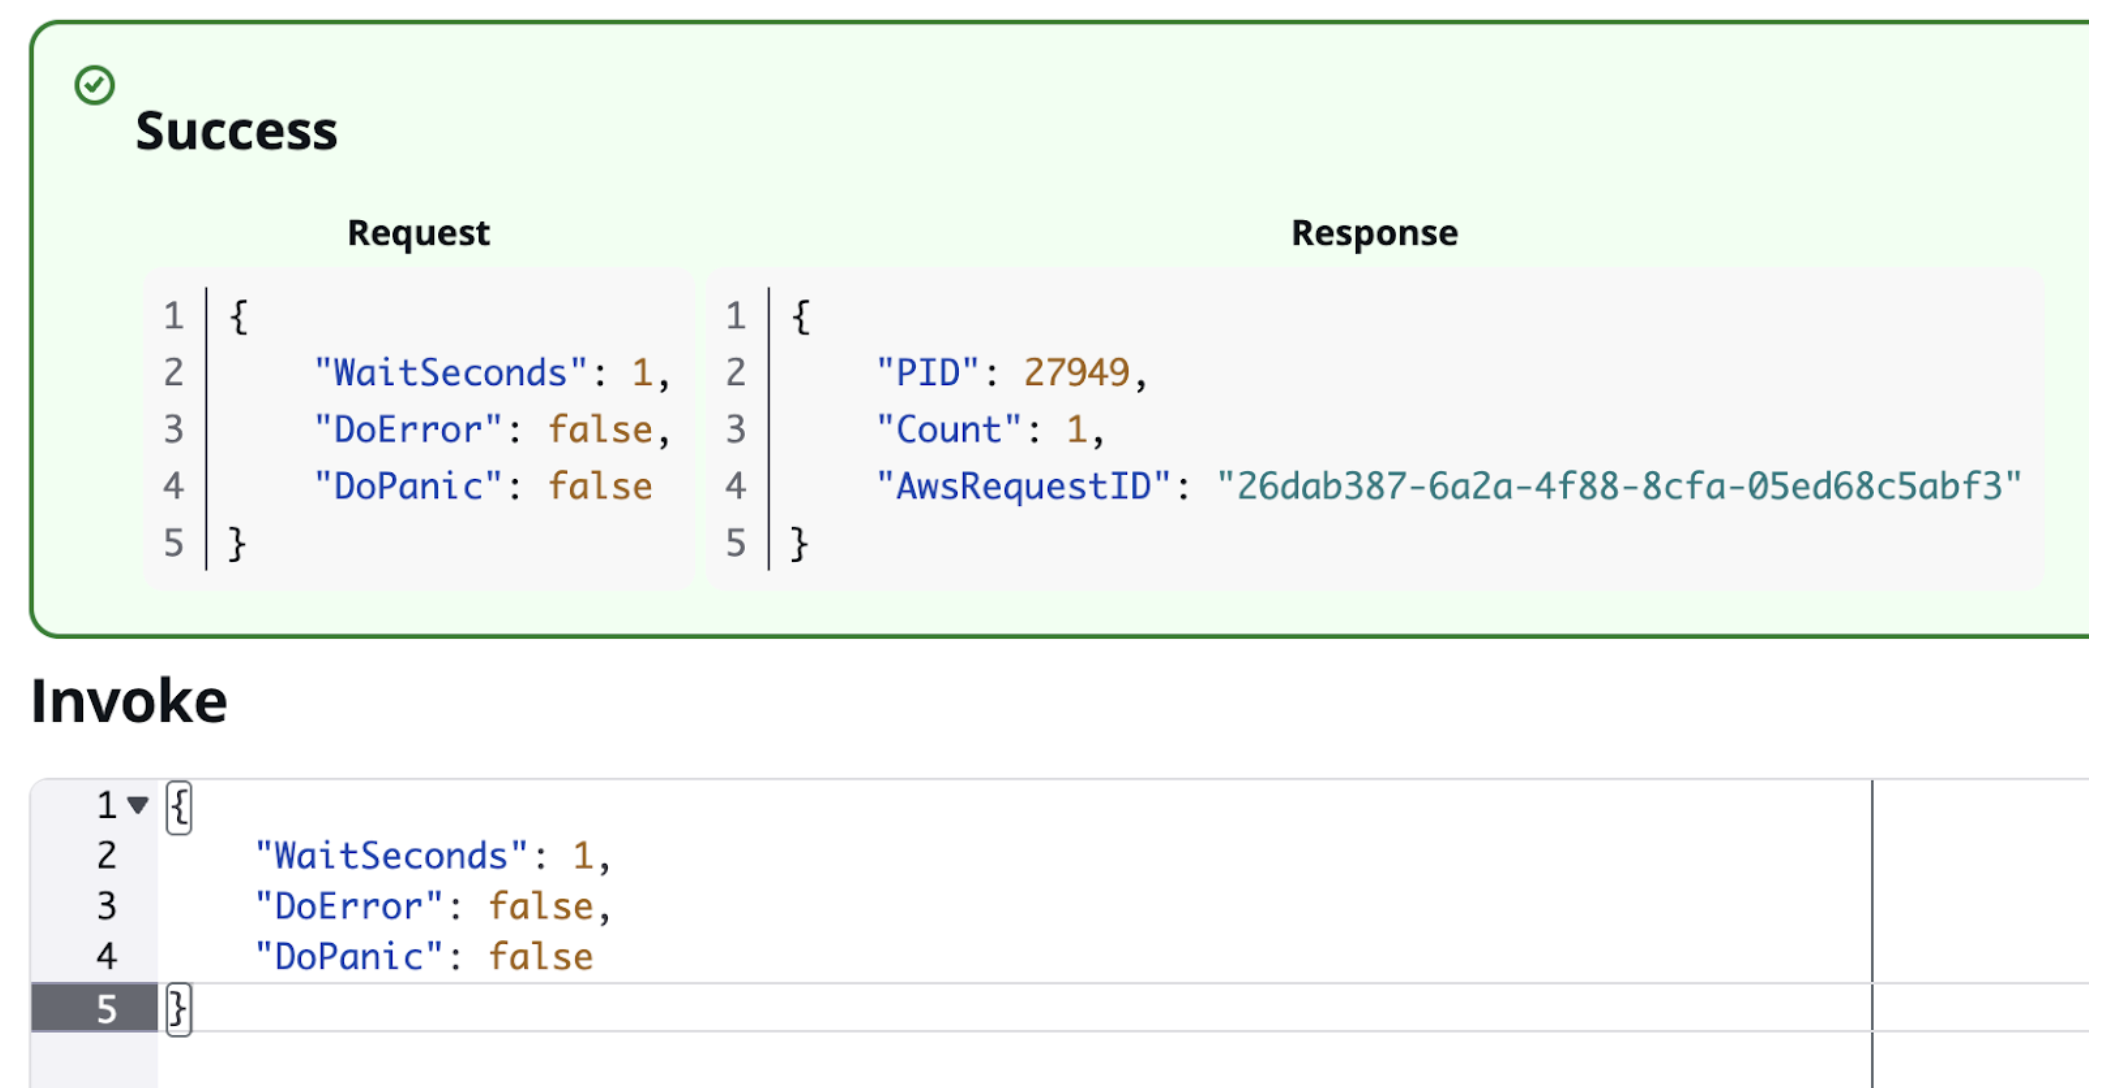Image resolution: width=2118 pixels, height=1088 pixels.
Task: Click the PID value 27949
Action: [1076, 373]
